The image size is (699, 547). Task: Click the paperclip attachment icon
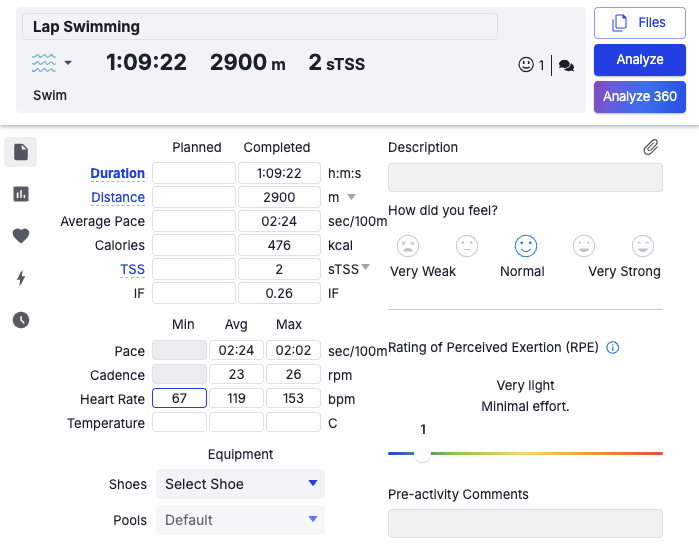click(x=651, y=147)
